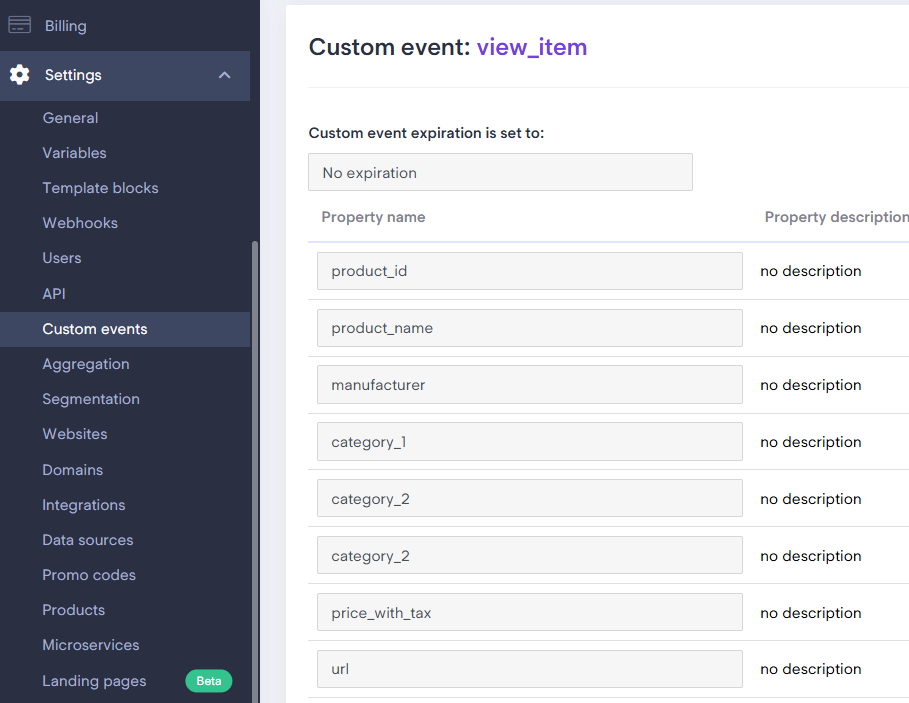Click the product_id property field
The width and height of the screenshot is (909, 703).
pyautogui.click(x=529, y=271)
